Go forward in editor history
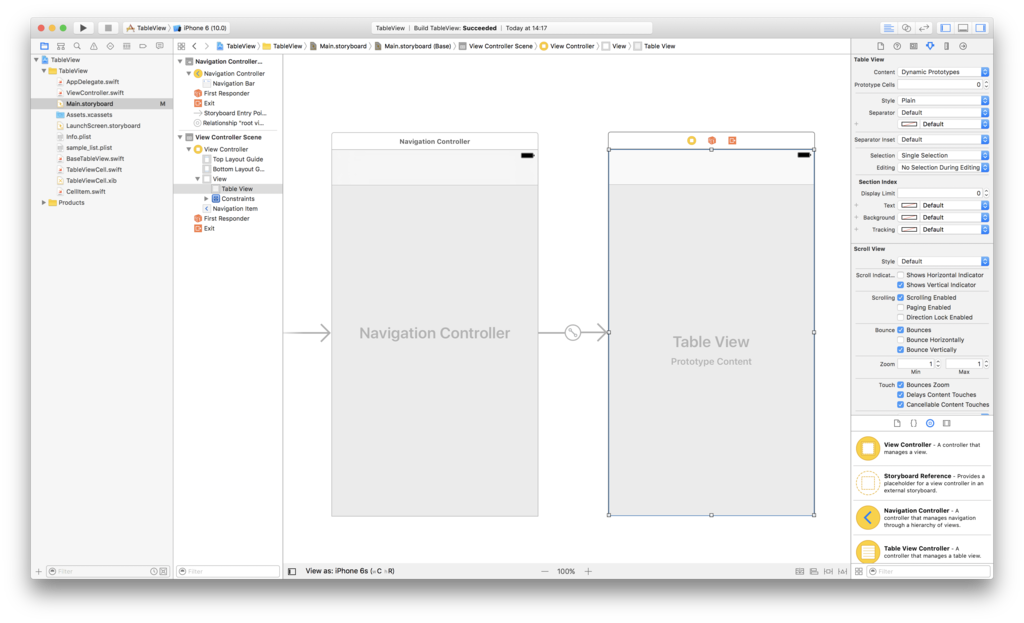The height and width of the screenshot is (623, 1024). [x=206, y=46]
